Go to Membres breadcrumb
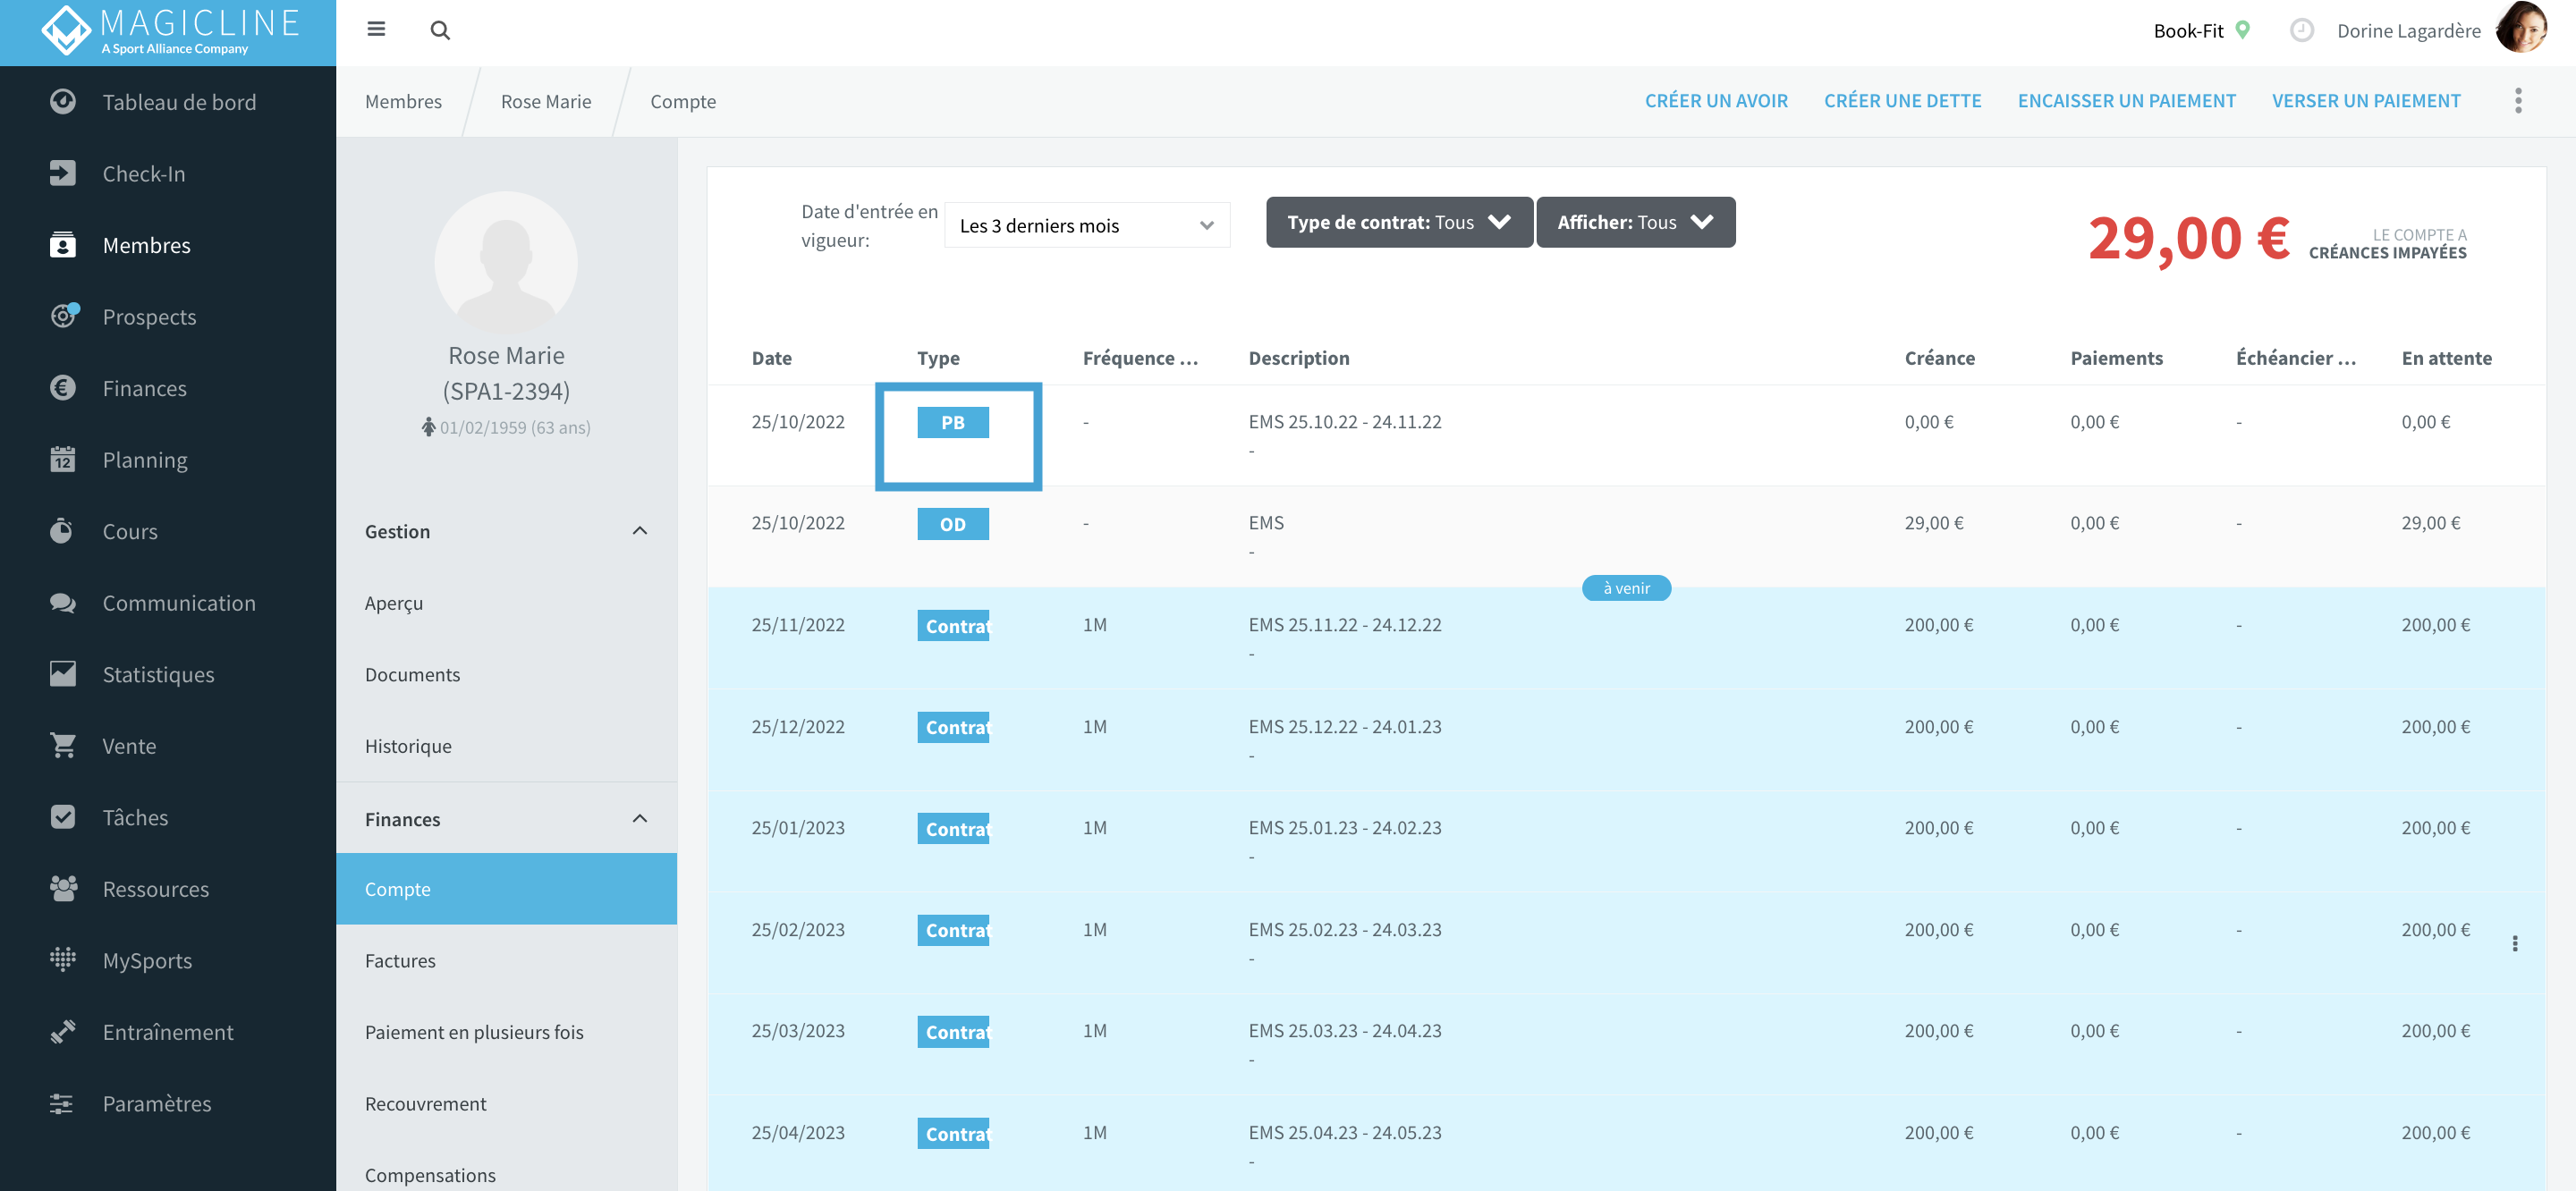The image size is (2576, 1191). (x=403, y=101)
